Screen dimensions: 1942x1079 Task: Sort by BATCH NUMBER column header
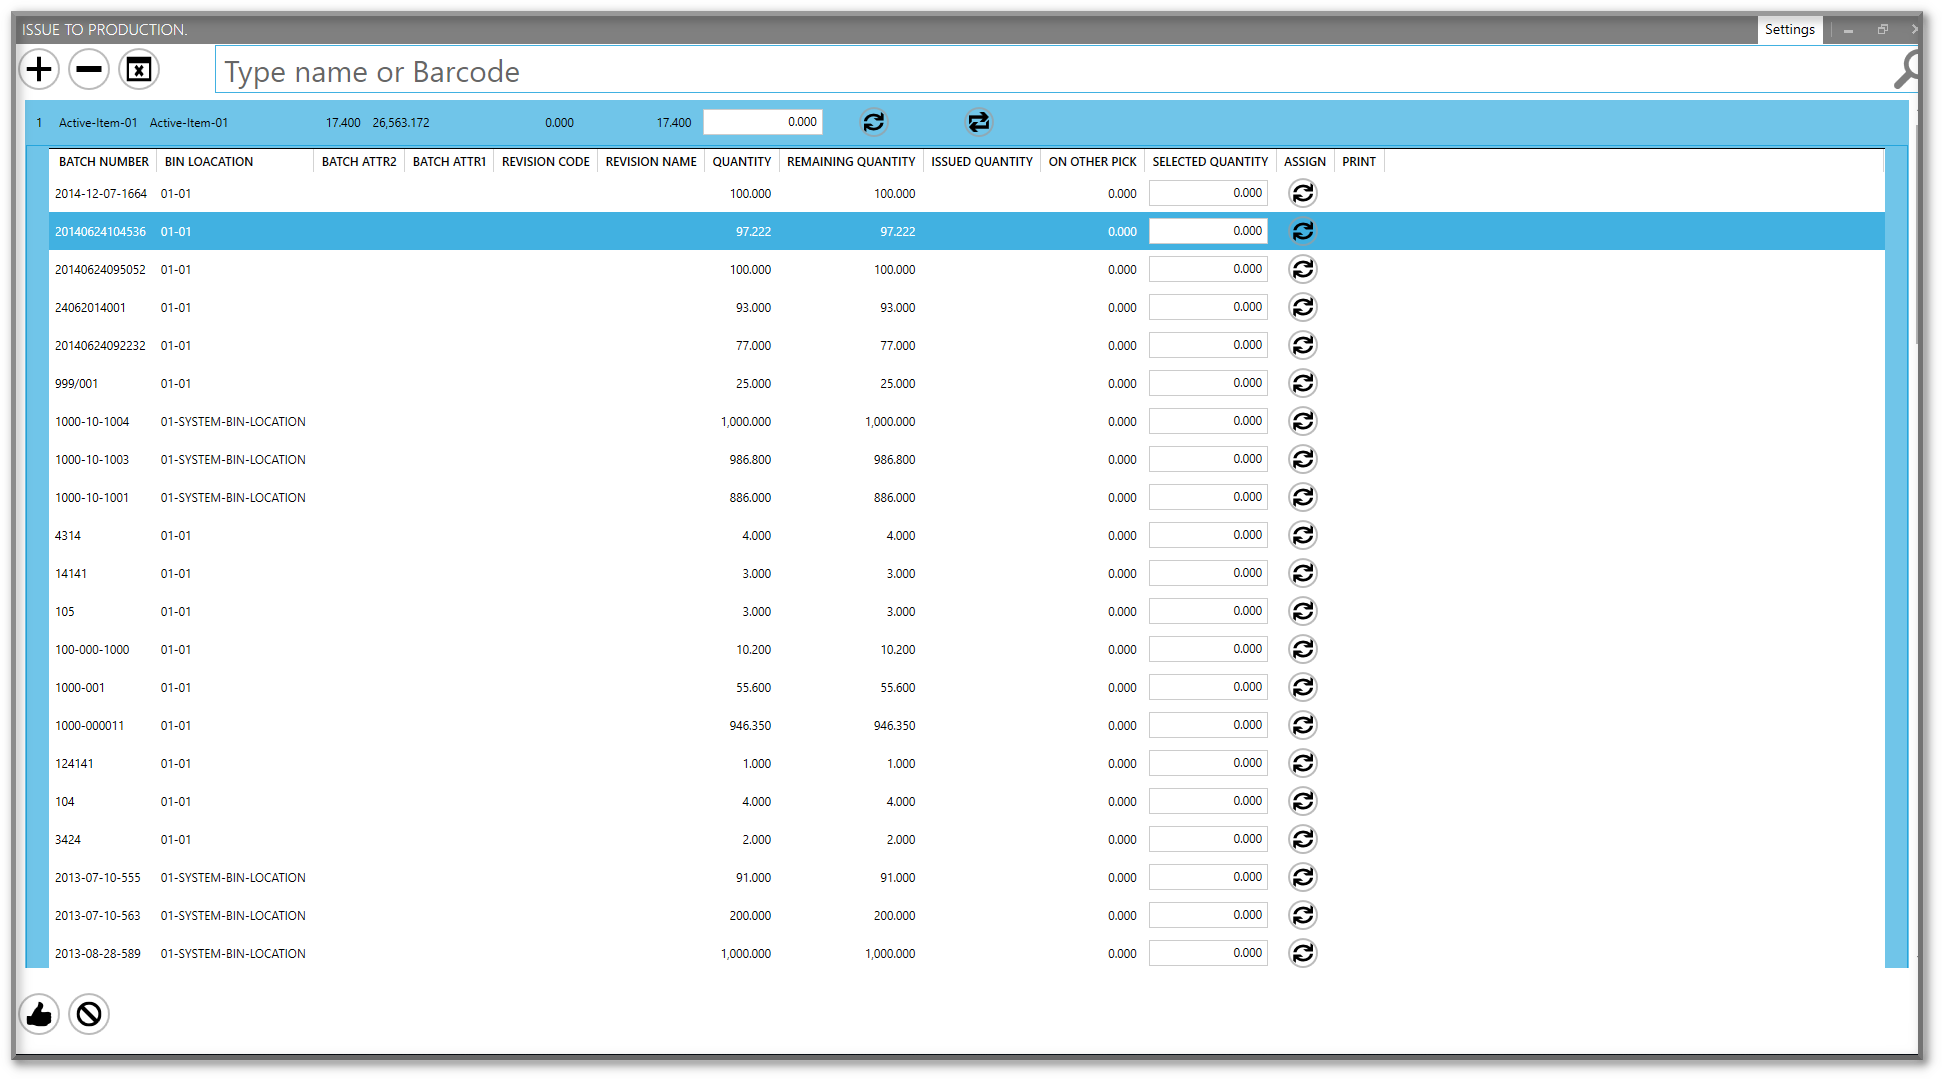click(103, 161)
